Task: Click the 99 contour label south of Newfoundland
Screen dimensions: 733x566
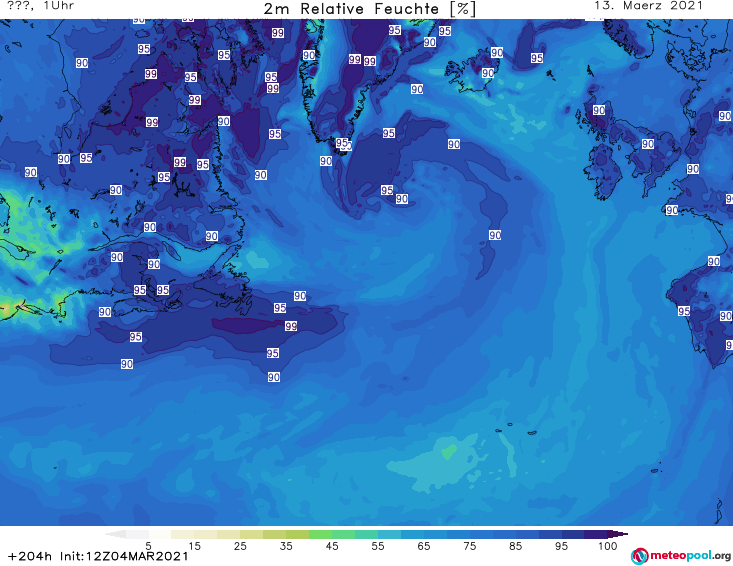Action: [291, 326]
